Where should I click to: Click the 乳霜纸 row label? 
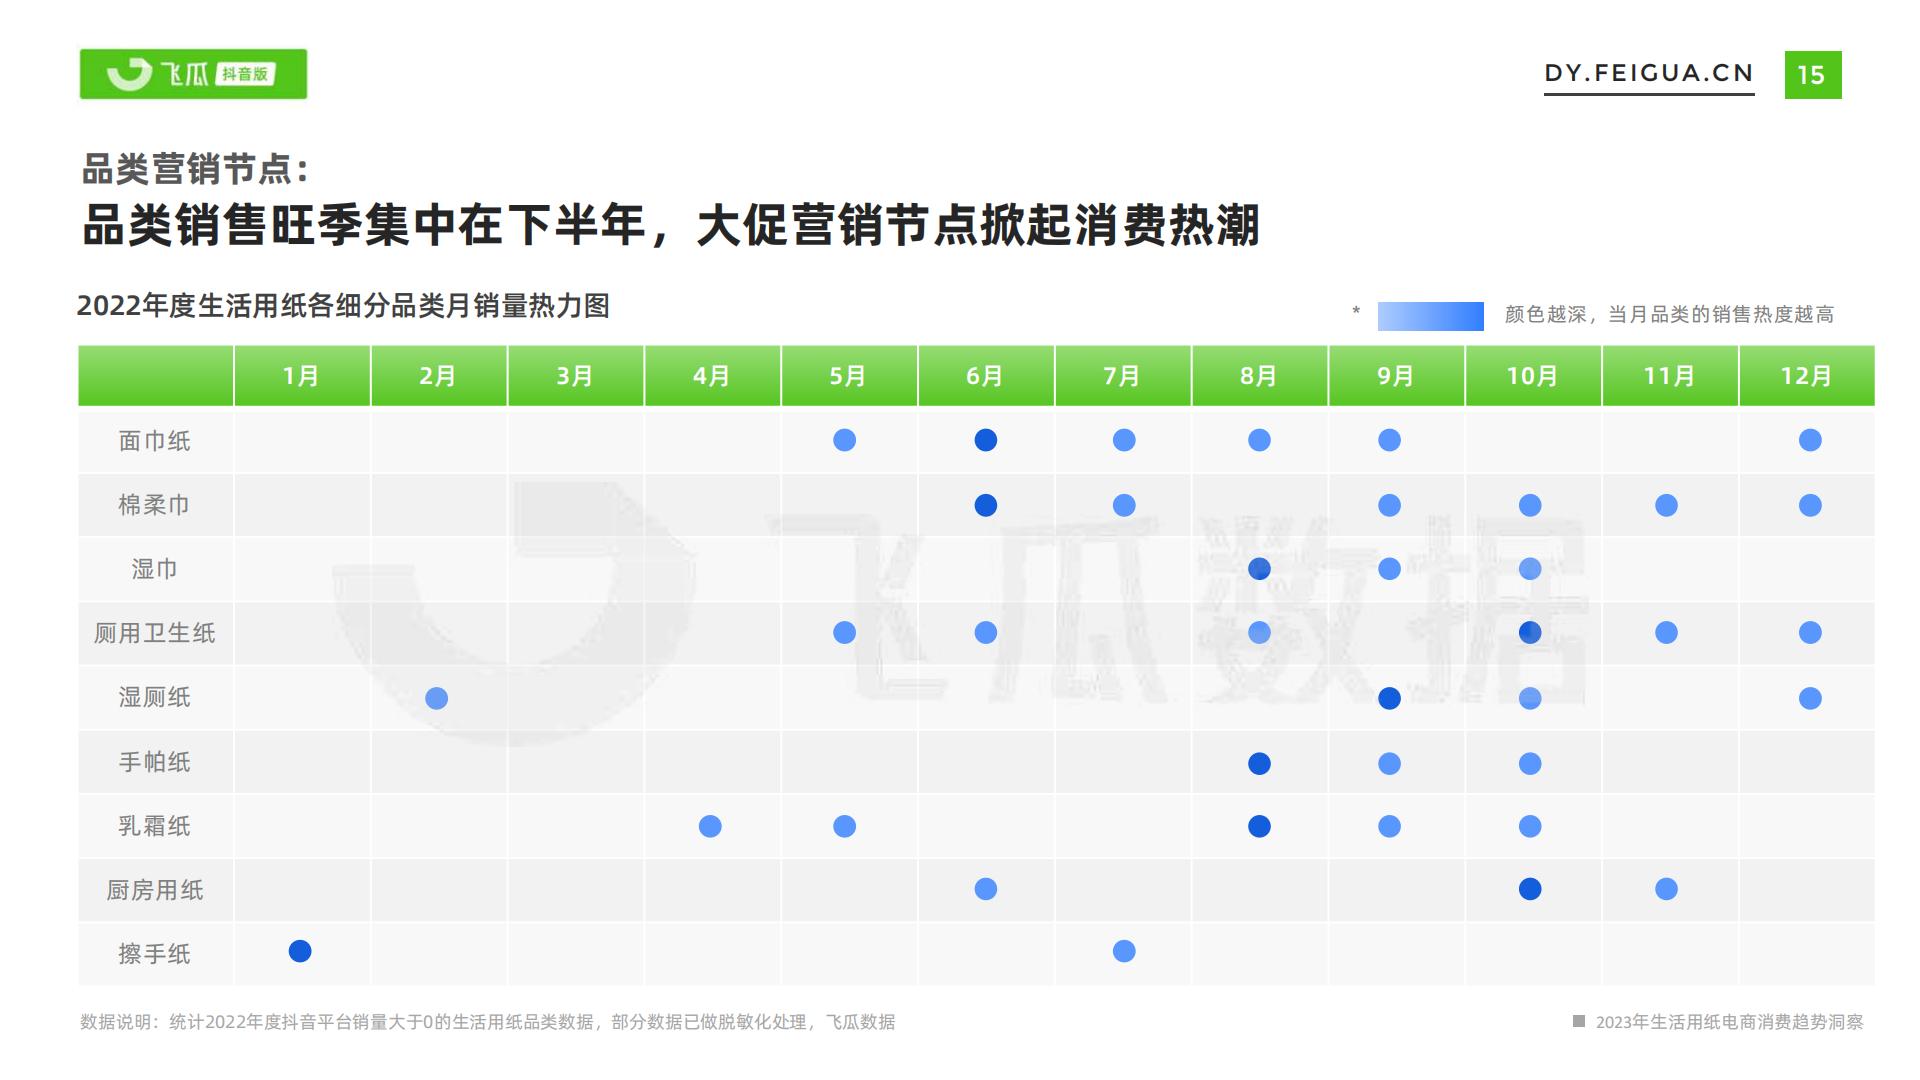[x=154, y=826]
